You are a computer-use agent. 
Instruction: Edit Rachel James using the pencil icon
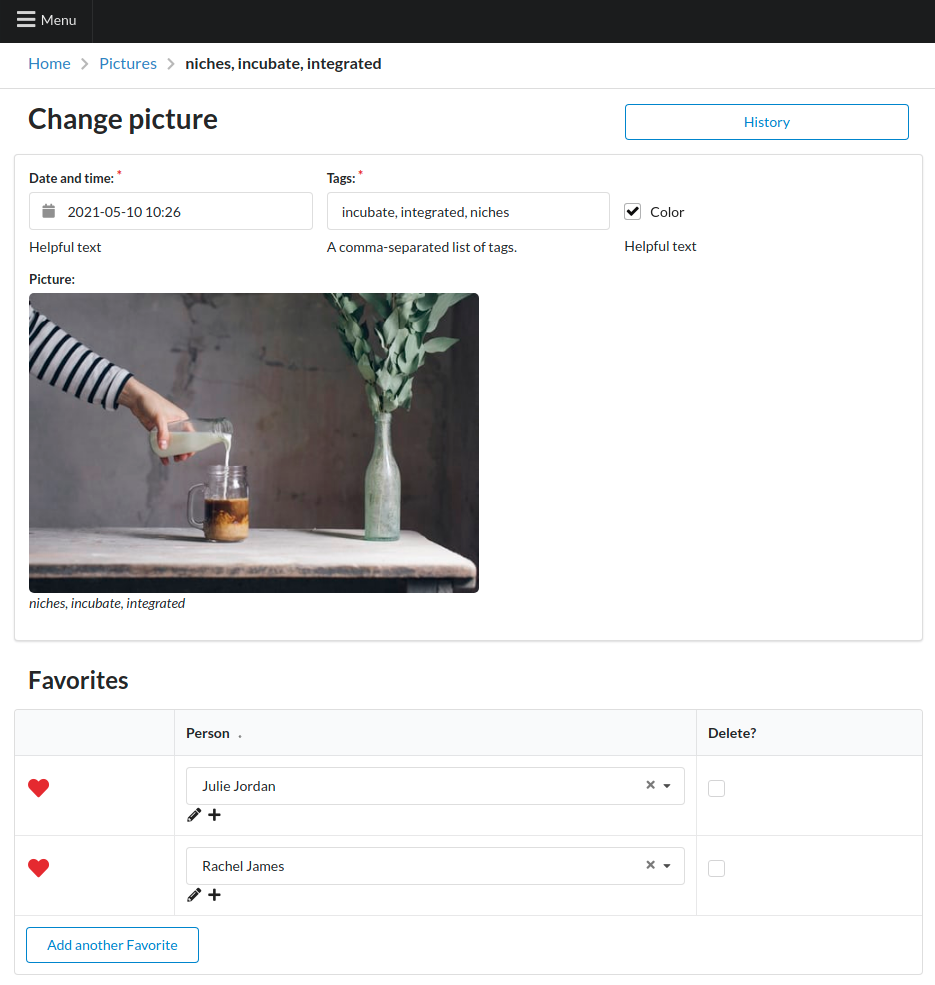point(194,895)
